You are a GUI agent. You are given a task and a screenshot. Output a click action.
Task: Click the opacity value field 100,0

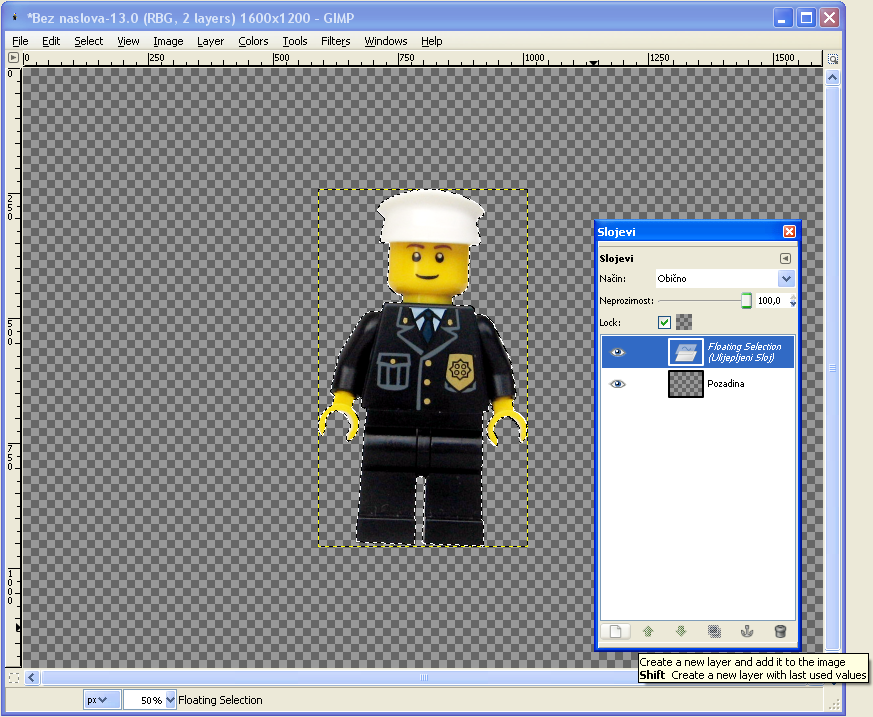coord(772,301)
